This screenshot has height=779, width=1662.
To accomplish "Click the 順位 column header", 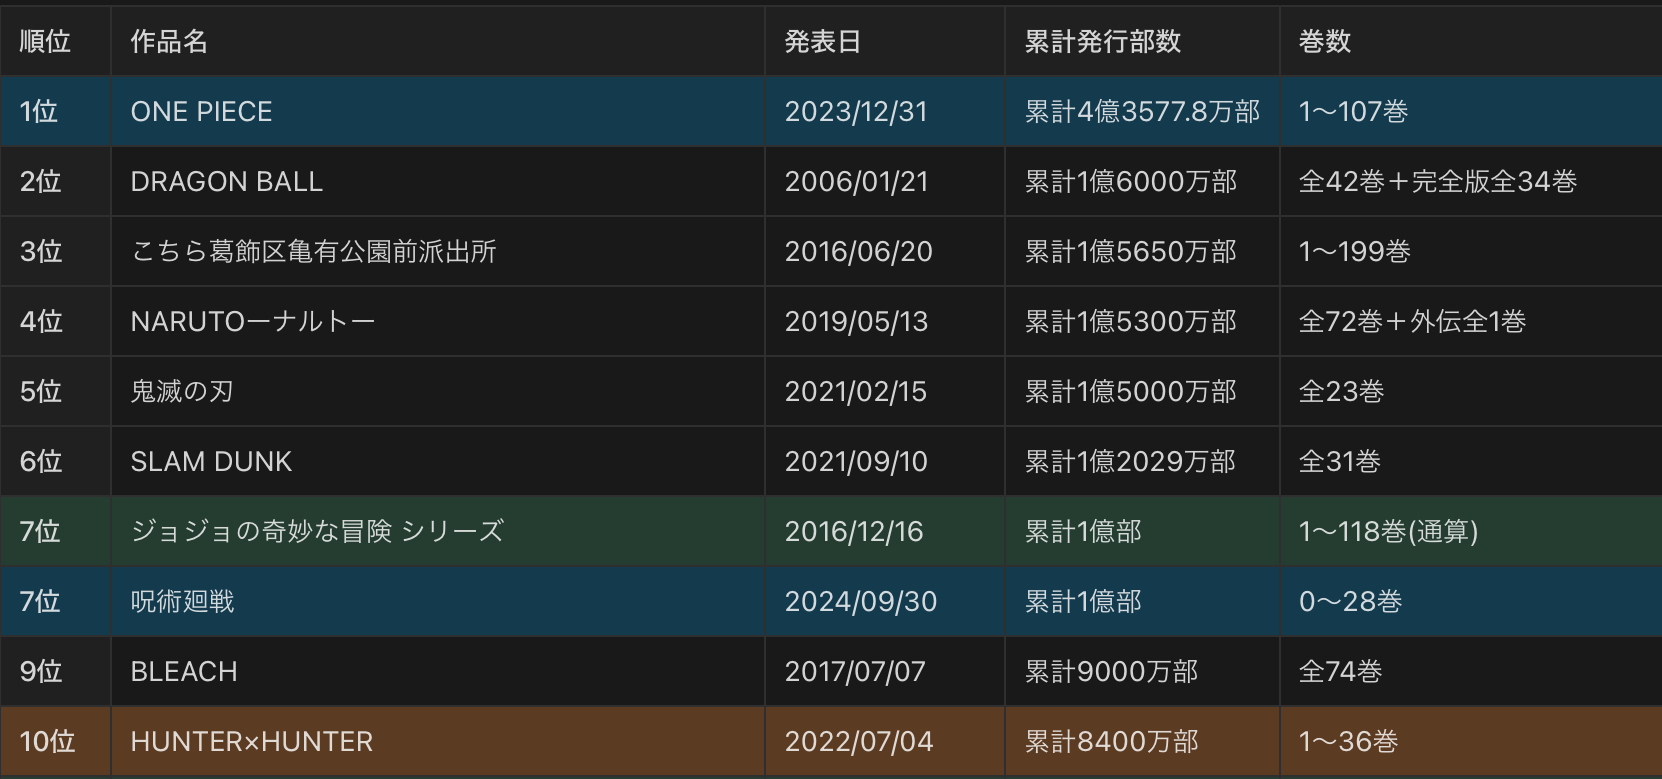I will (x=45, y=41).
